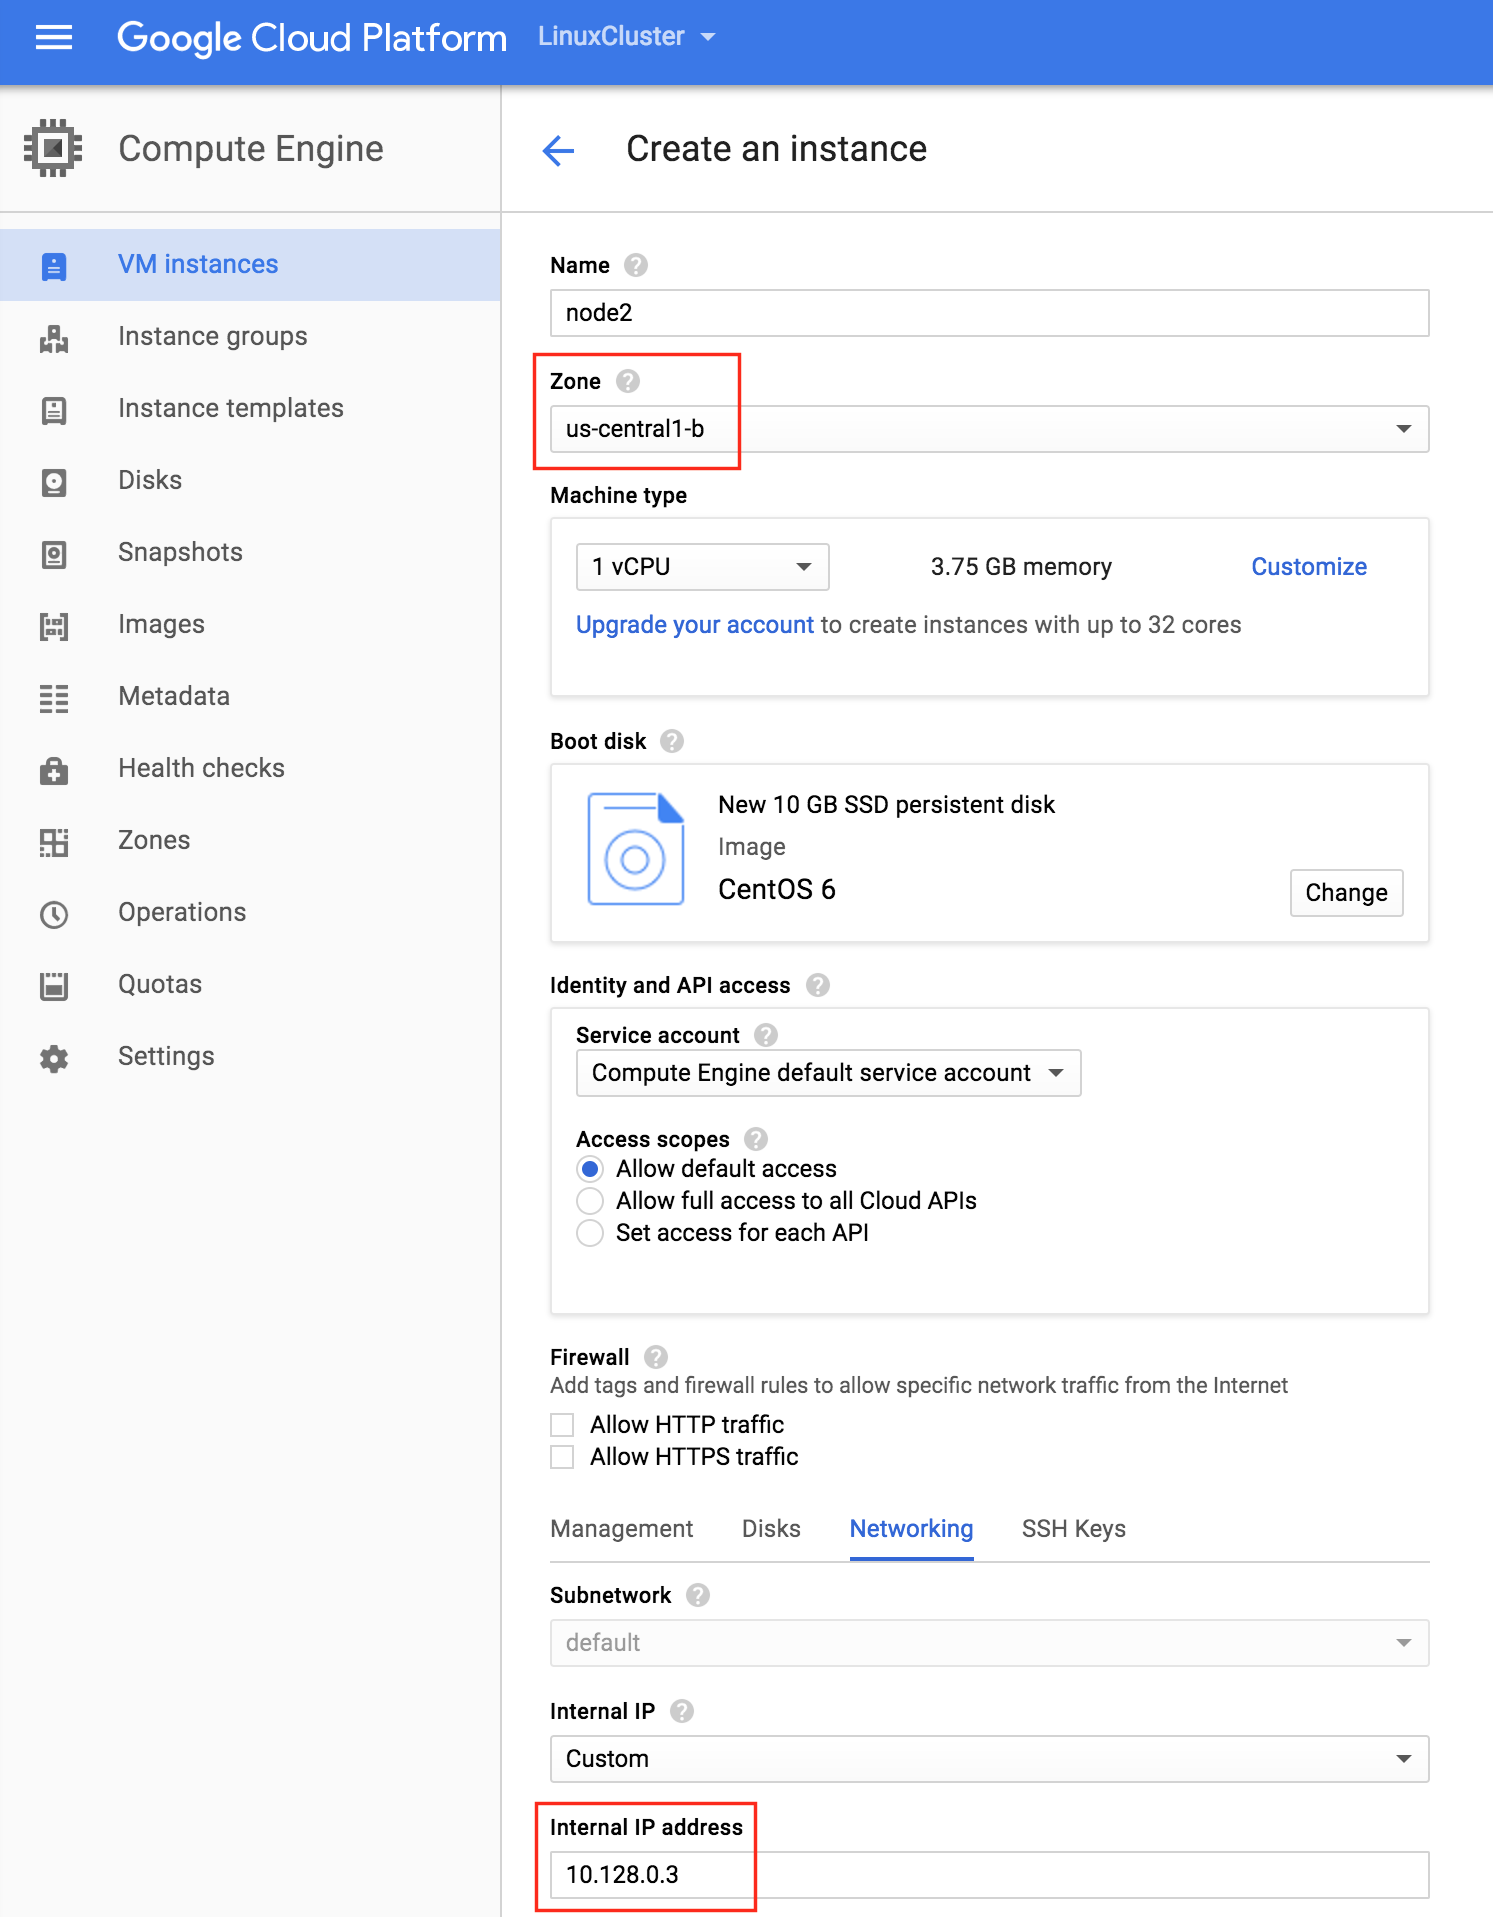This screenshot has width=1493, height=1917.
Task: Click the Quotas sidebar icon
Action: pos(54,986)
